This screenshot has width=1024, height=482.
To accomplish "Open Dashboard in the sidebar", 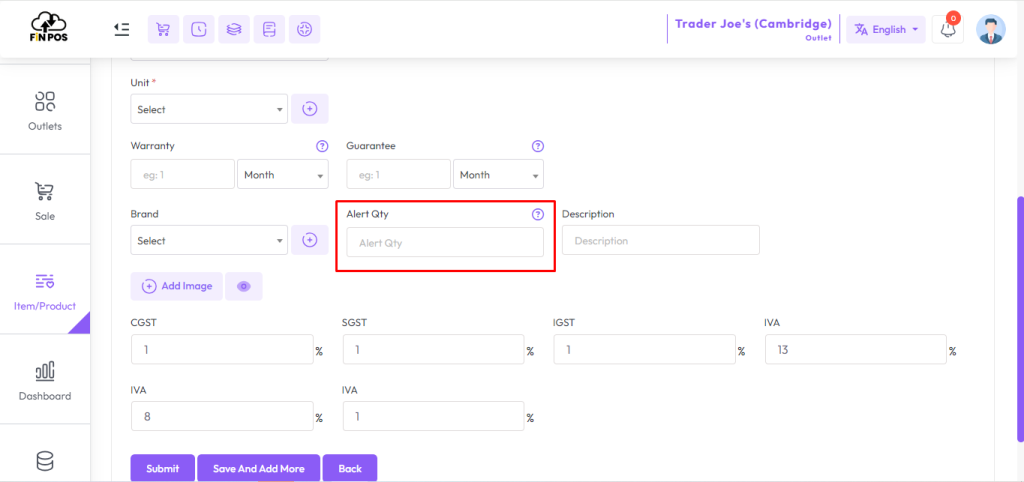I will coord(45,381).
